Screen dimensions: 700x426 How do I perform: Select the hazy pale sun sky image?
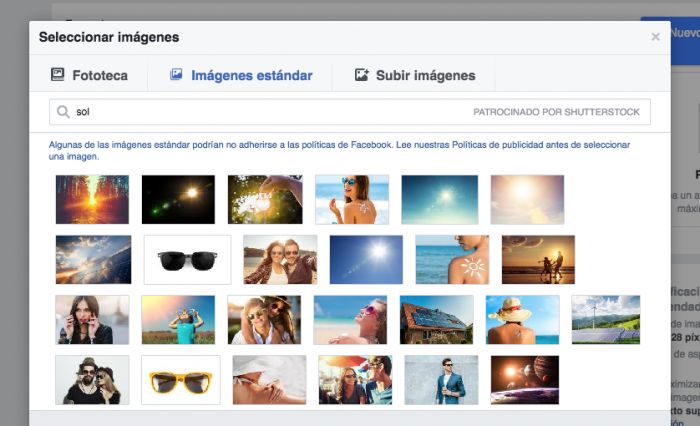pos(527,200)
